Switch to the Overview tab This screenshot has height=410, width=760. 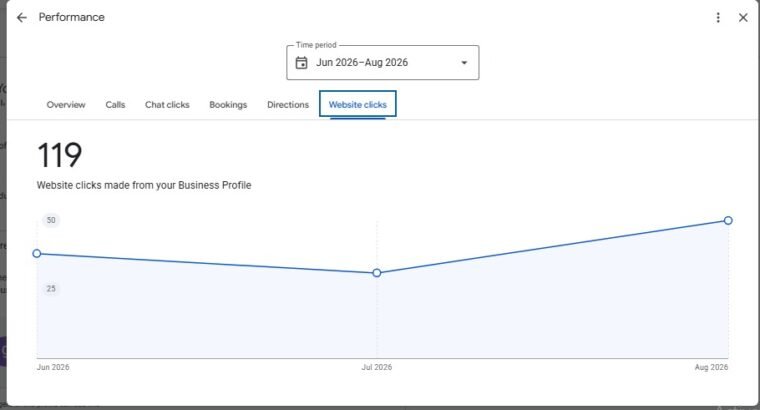pyautogui.click(x=66, y=105)
